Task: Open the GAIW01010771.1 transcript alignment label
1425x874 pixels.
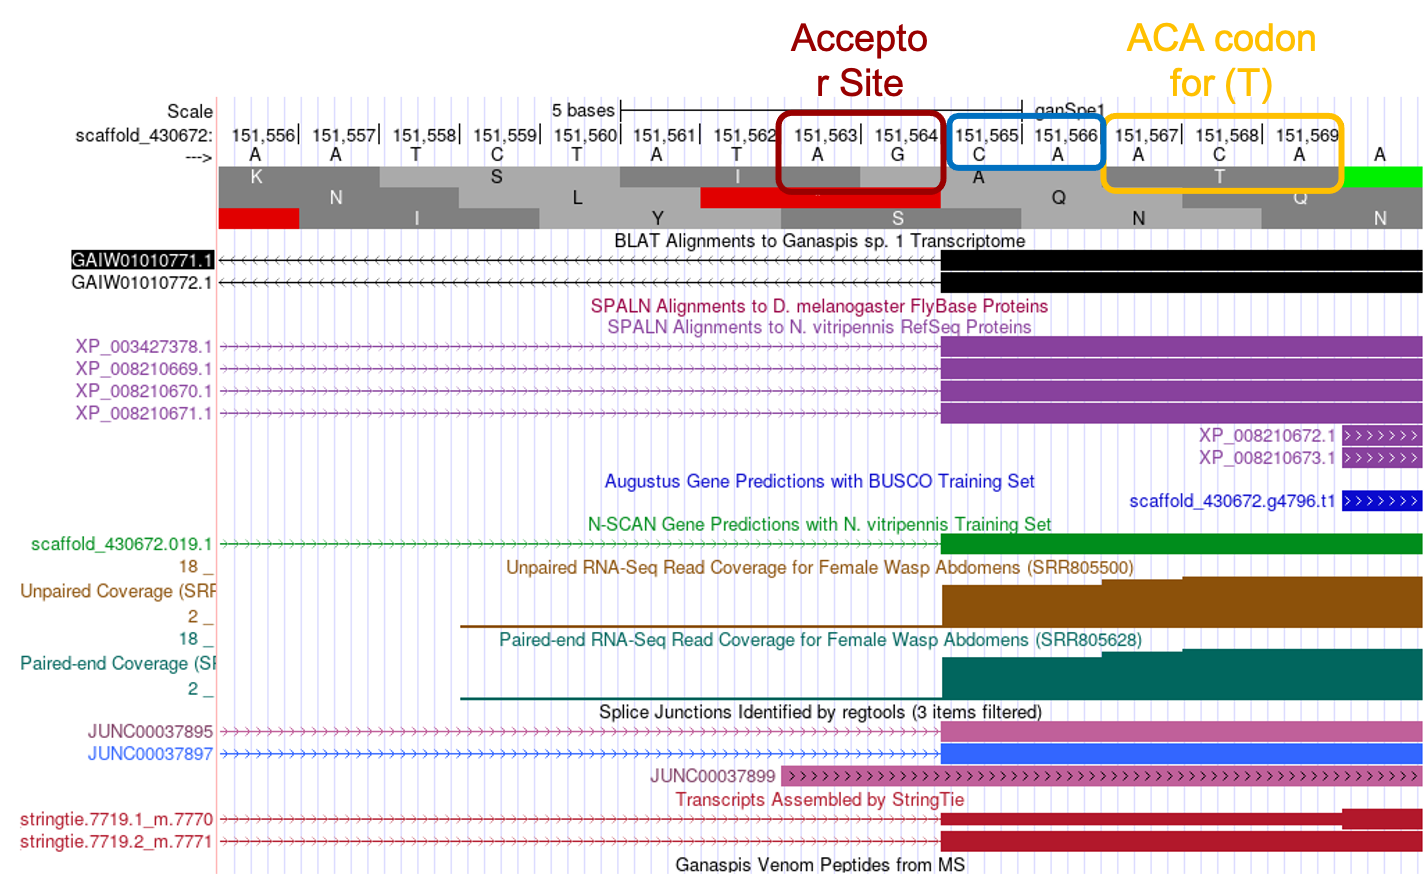Action: [x=142, y=260]
